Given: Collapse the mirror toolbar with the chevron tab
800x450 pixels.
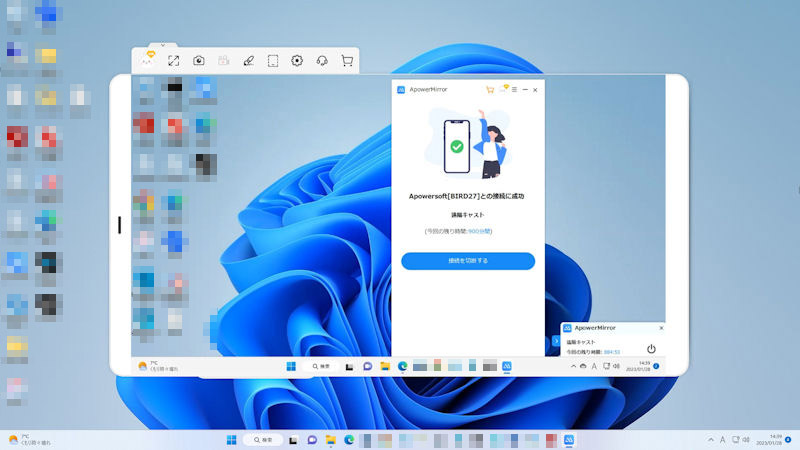Looking at the screenshot, I should point(163,45).
